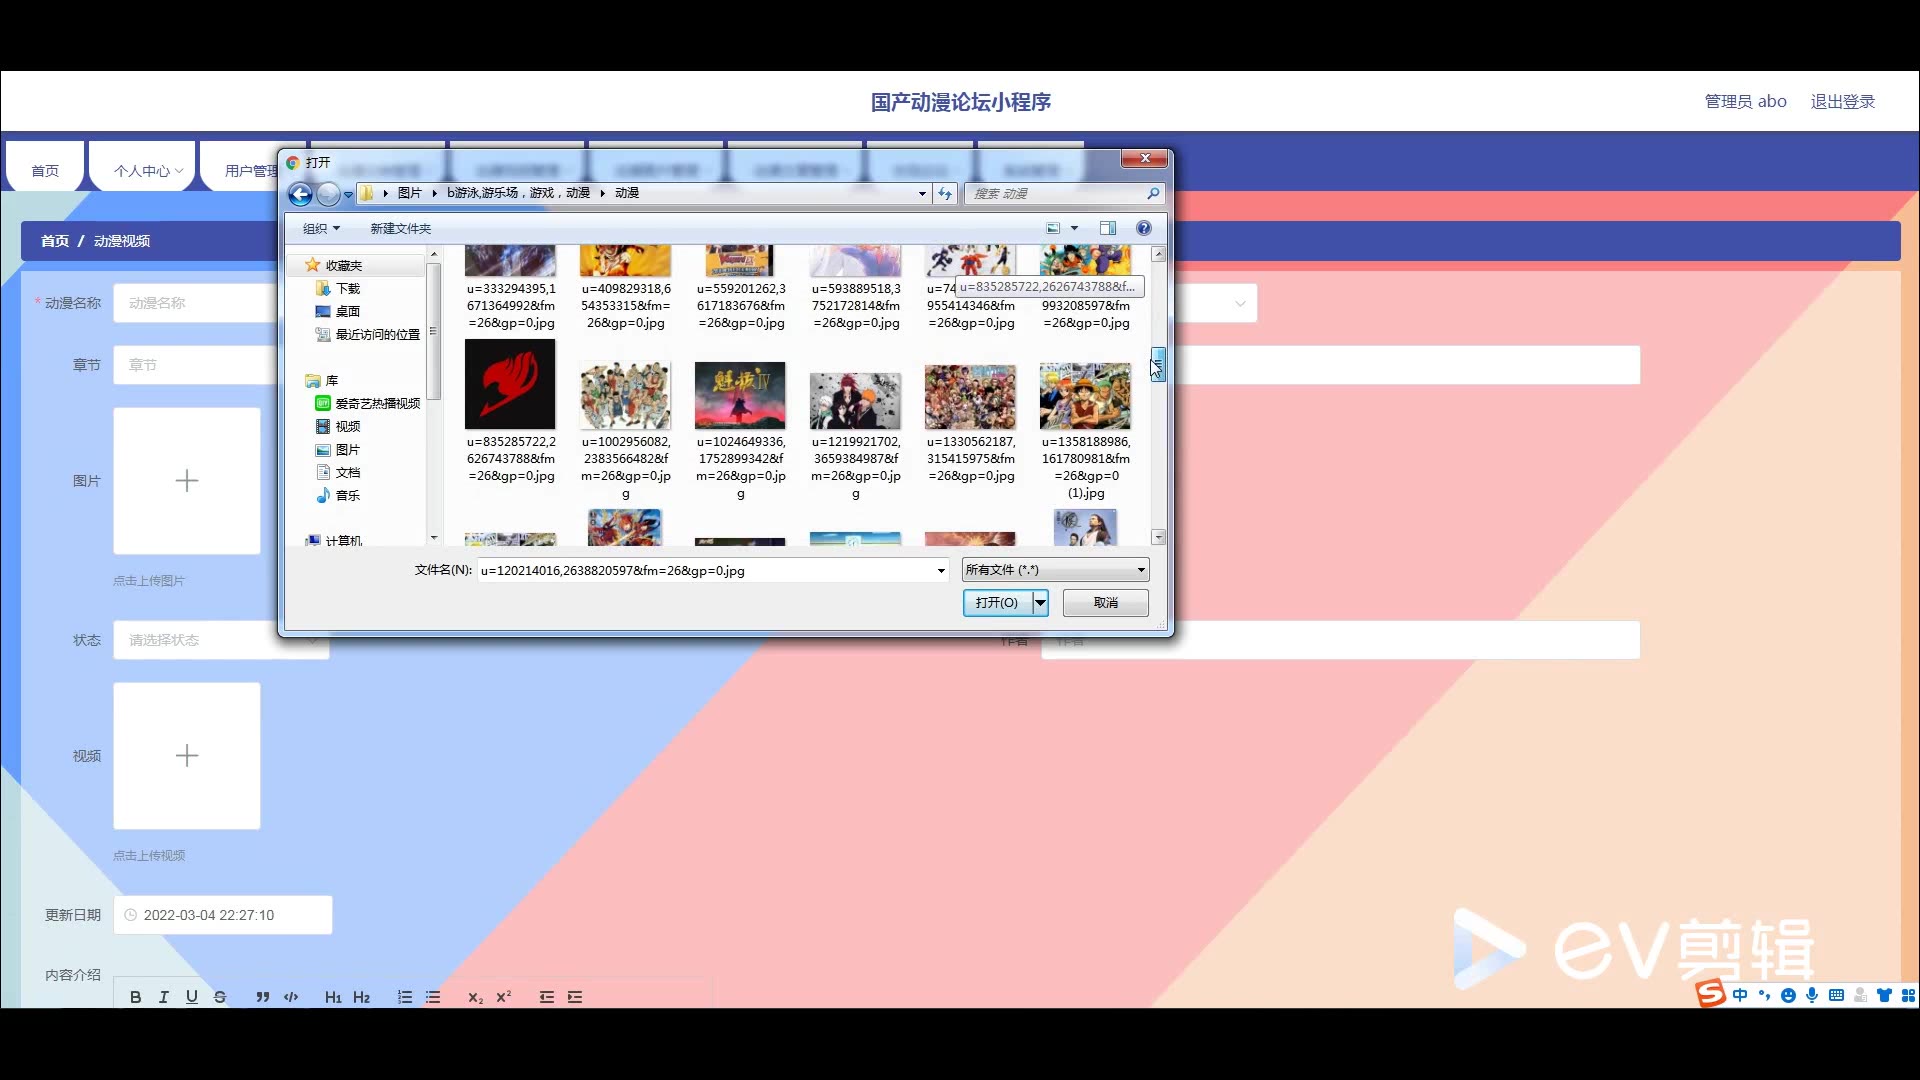Viewport: 1920px width, 1080px height.
Task: Select the Fairy Tail logo thumbnail
Action: 510,384
